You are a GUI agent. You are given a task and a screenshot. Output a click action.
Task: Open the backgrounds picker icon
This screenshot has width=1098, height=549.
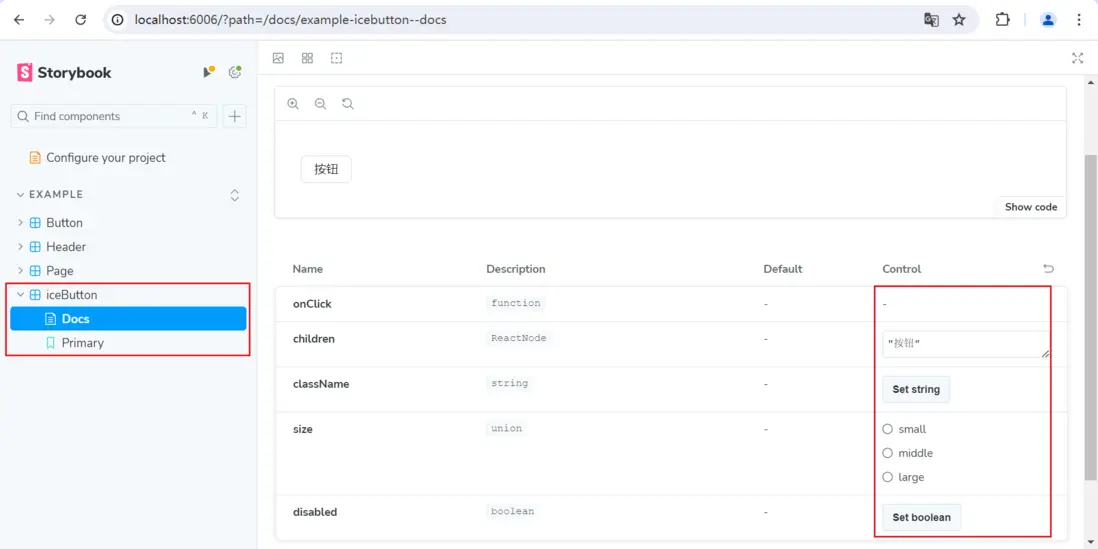tap(278, 58)
